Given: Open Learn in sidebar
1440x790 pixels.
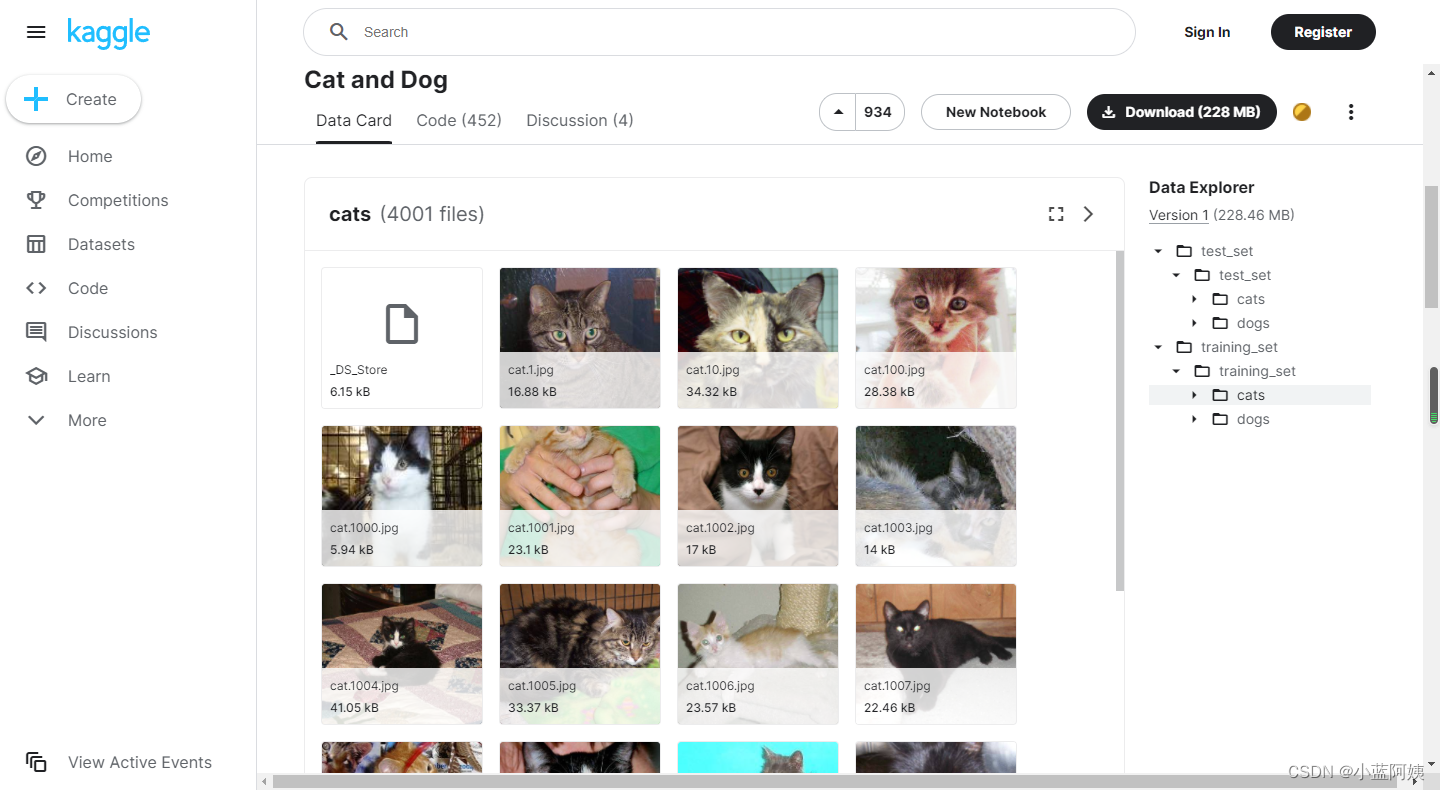Looking at the screenshot, I should (x=89, y=376).
